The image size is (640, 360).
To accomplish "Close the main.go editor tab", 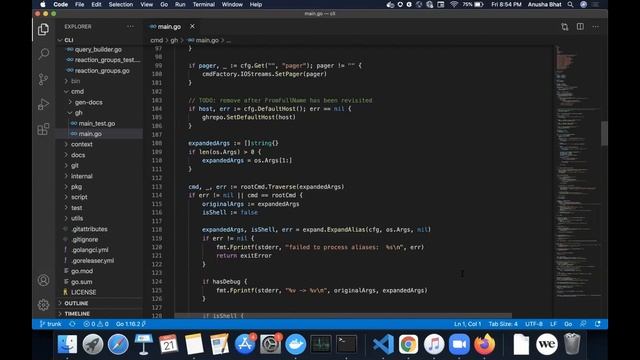I will click(x=192, y=27).
